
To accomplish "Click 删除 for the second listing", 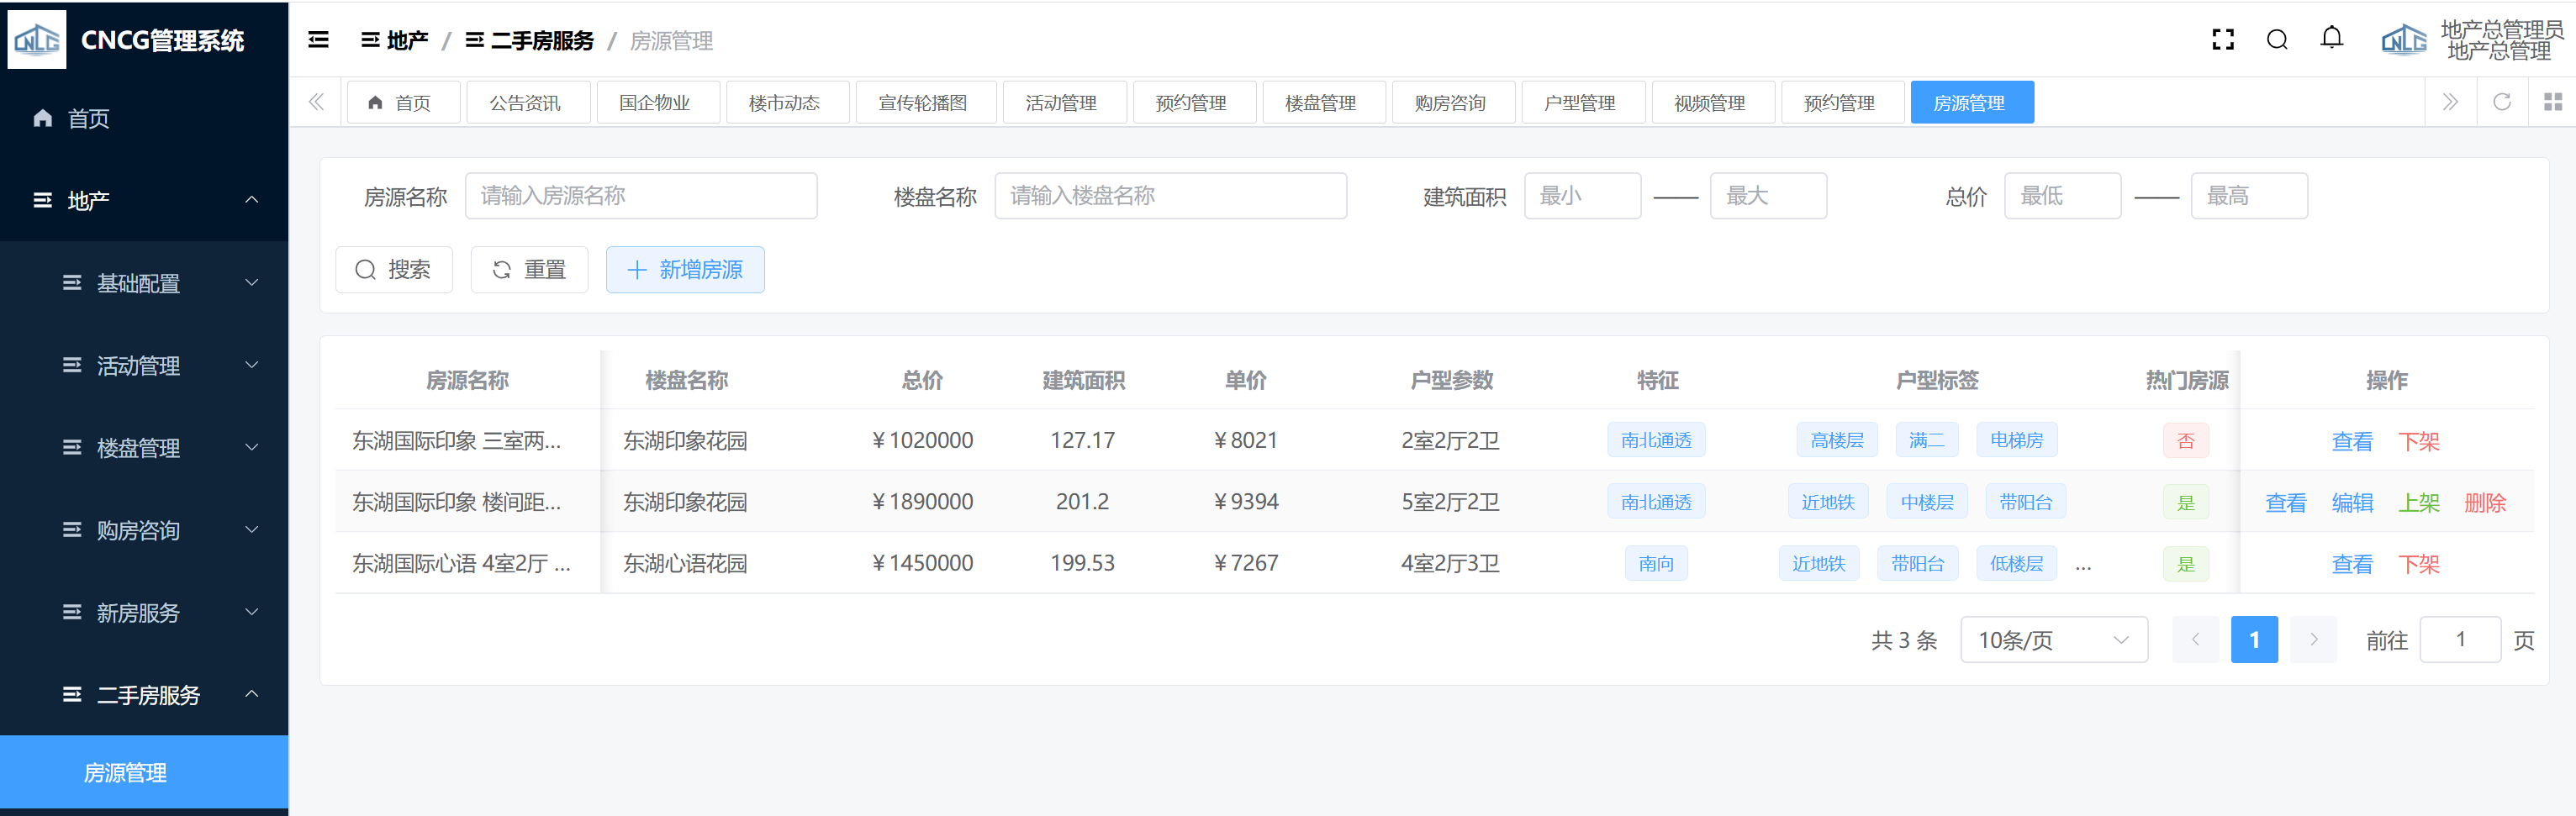I will (x=2484, y=503).
